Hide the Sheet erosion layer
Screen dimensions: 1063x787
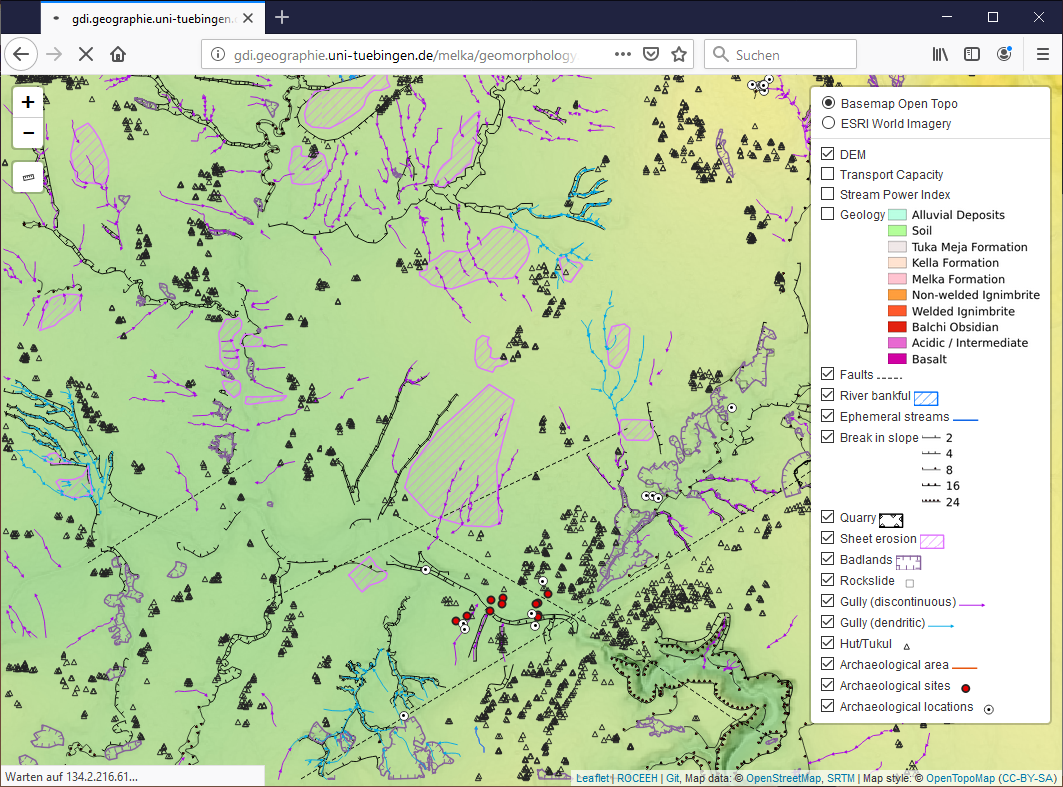point(827,538)
